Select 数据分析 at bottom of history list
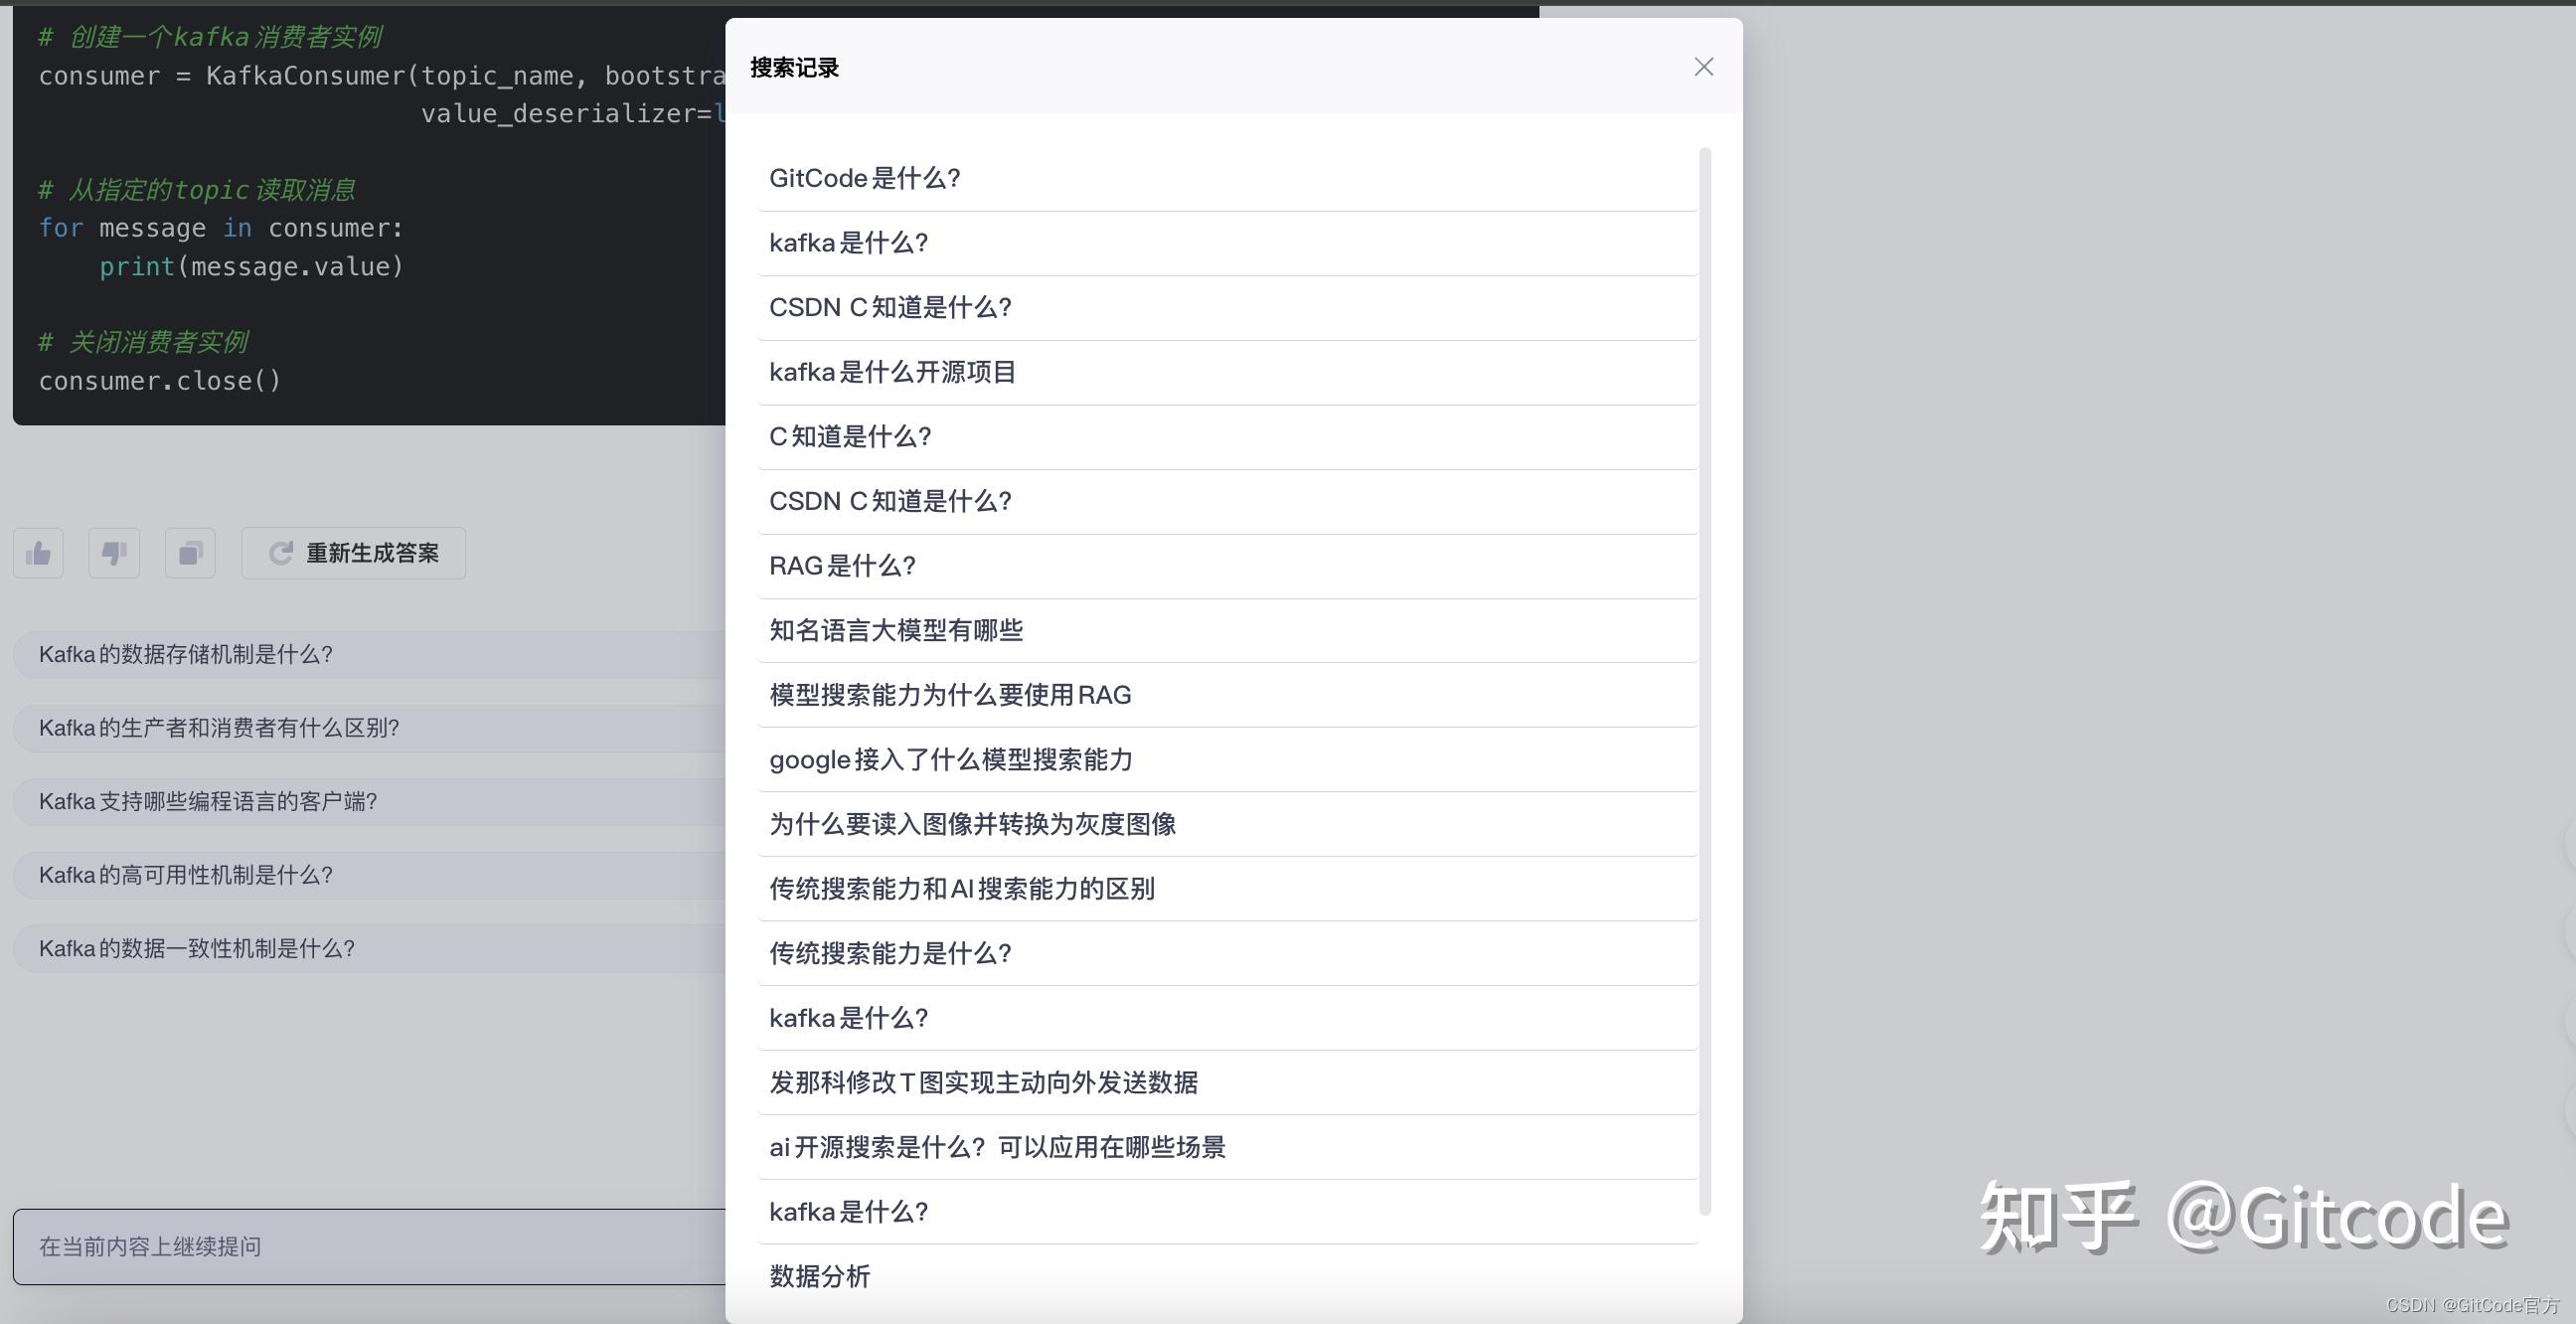Screen dimensions: 2576x1324 pos(820,1277)
